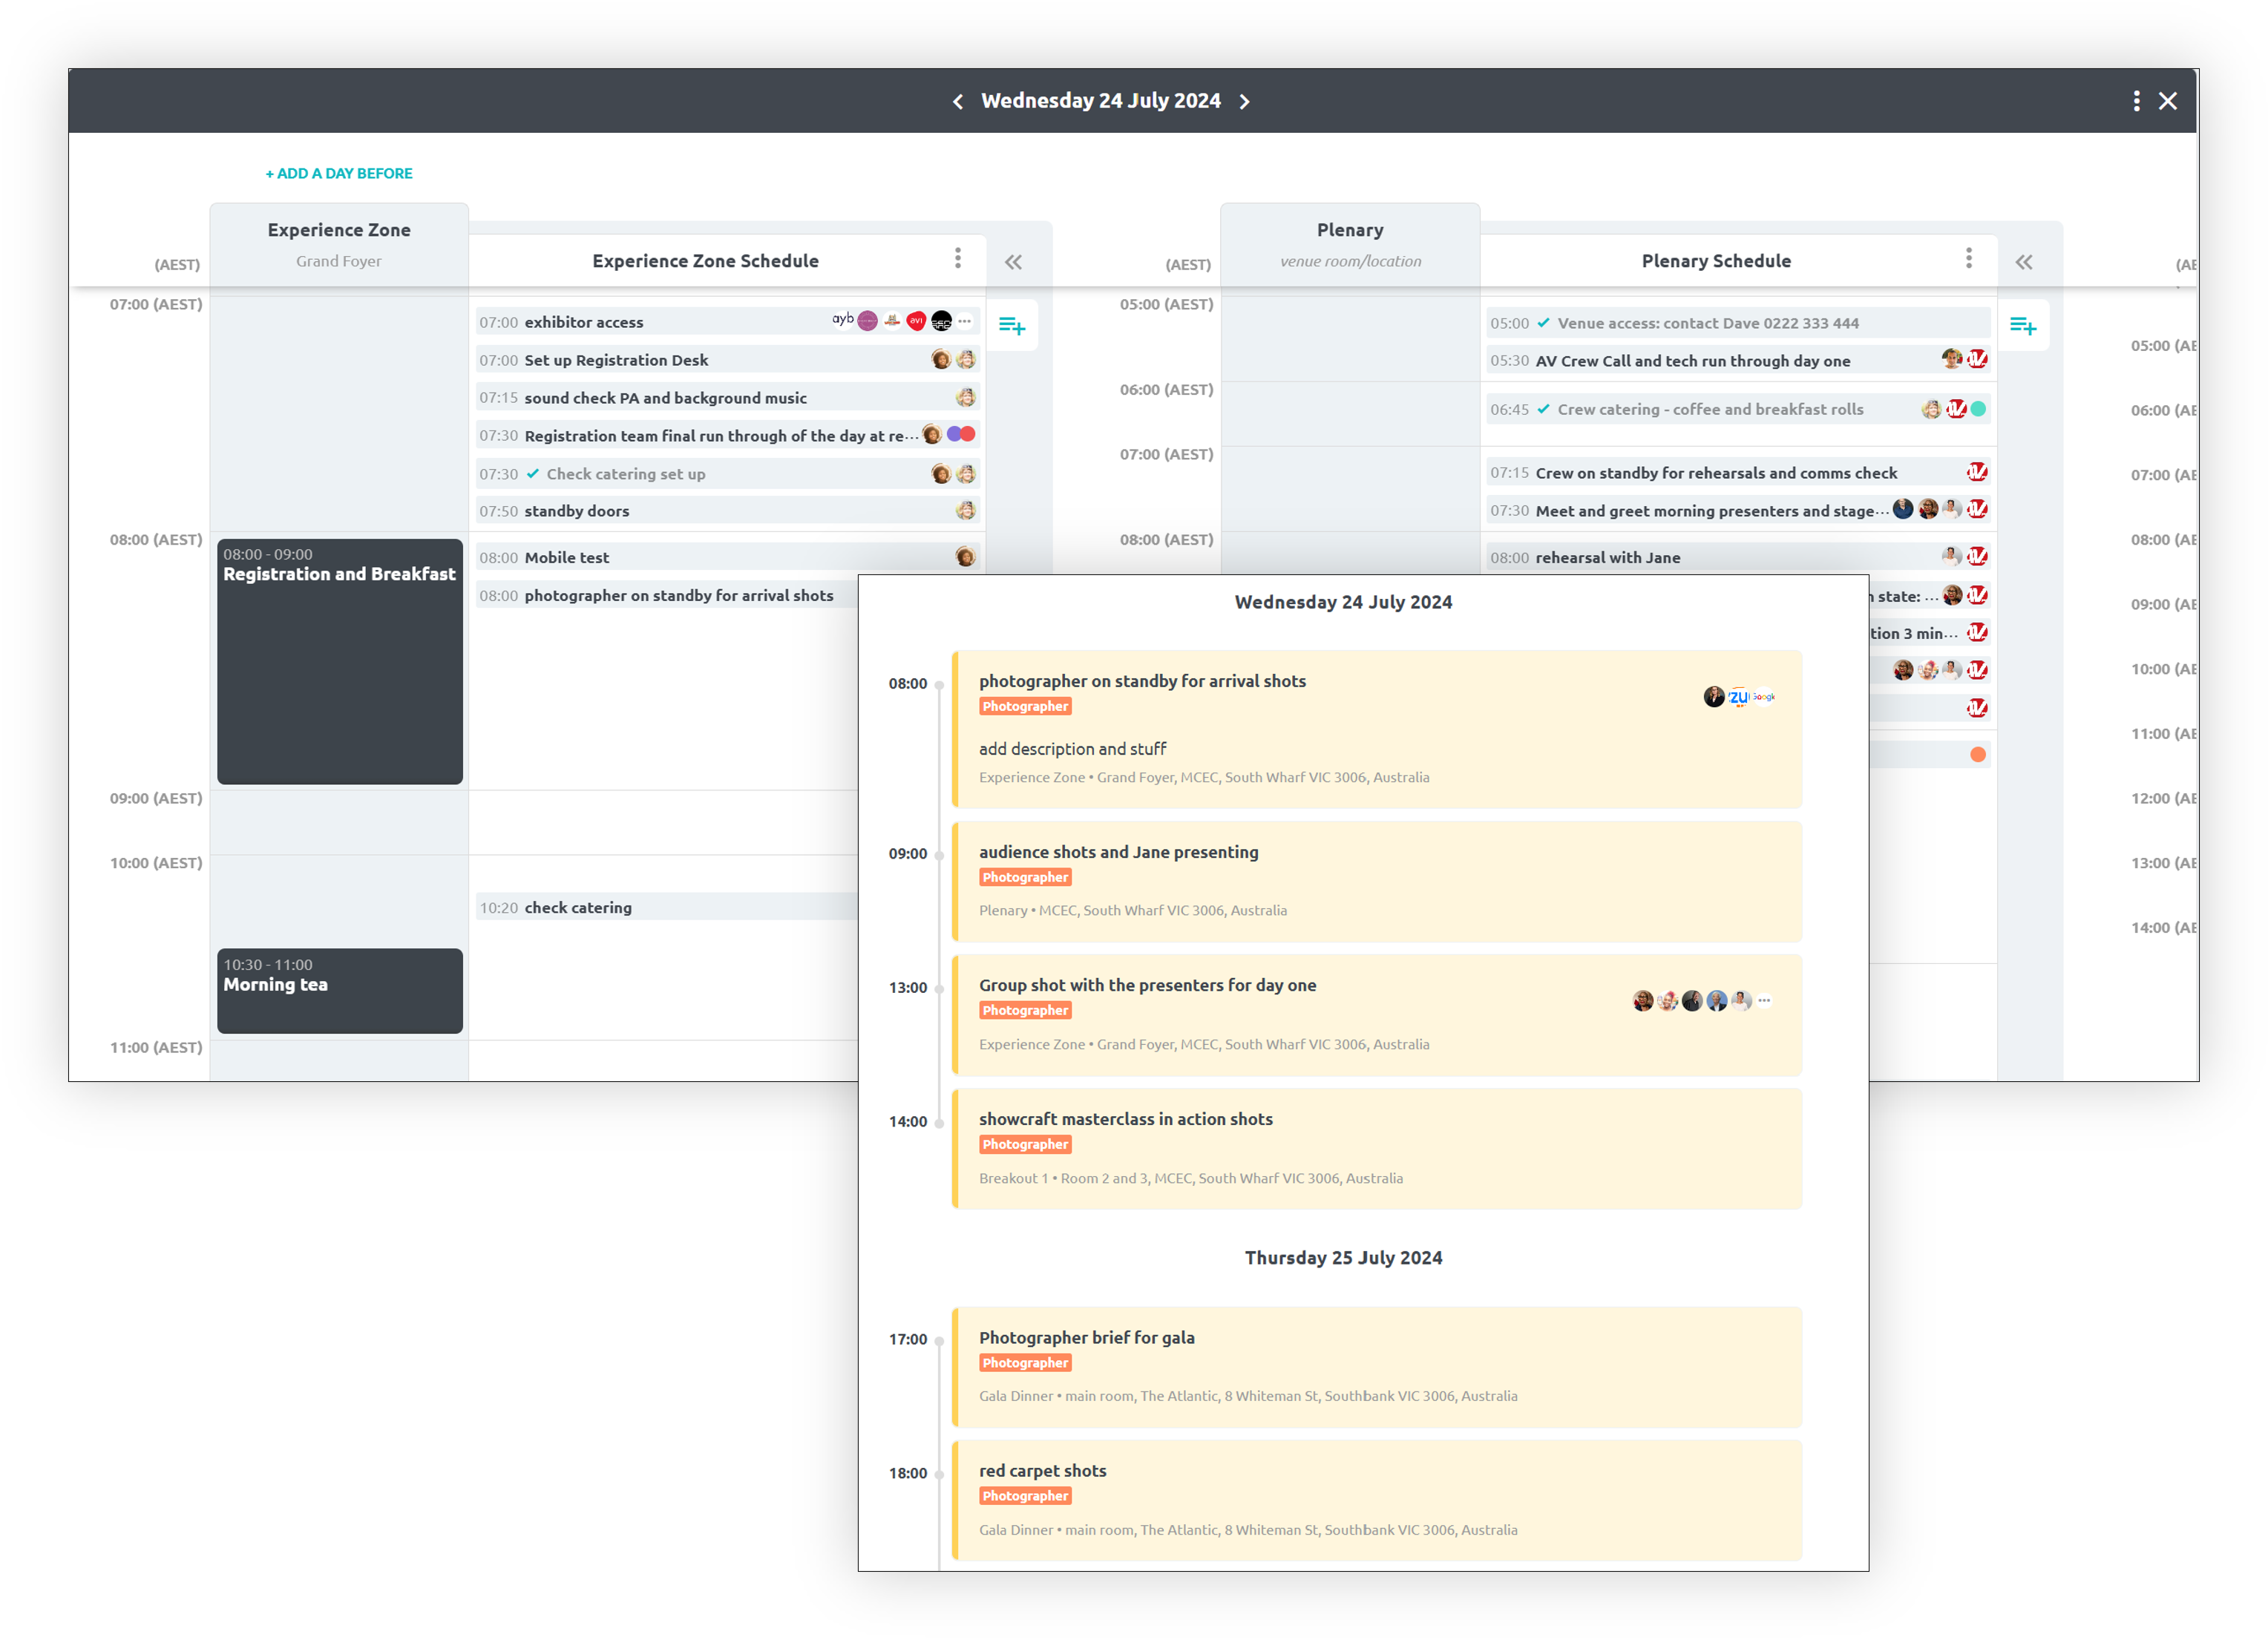Add an item to the Plenary Schedule
Viewport: 2268px width, 1640px height.
click(x=2025, y=325)
